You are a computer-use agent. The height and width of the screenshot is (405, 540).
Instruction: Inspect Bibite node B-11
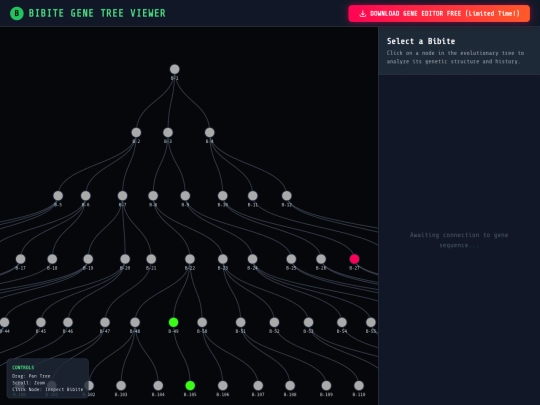253,196
